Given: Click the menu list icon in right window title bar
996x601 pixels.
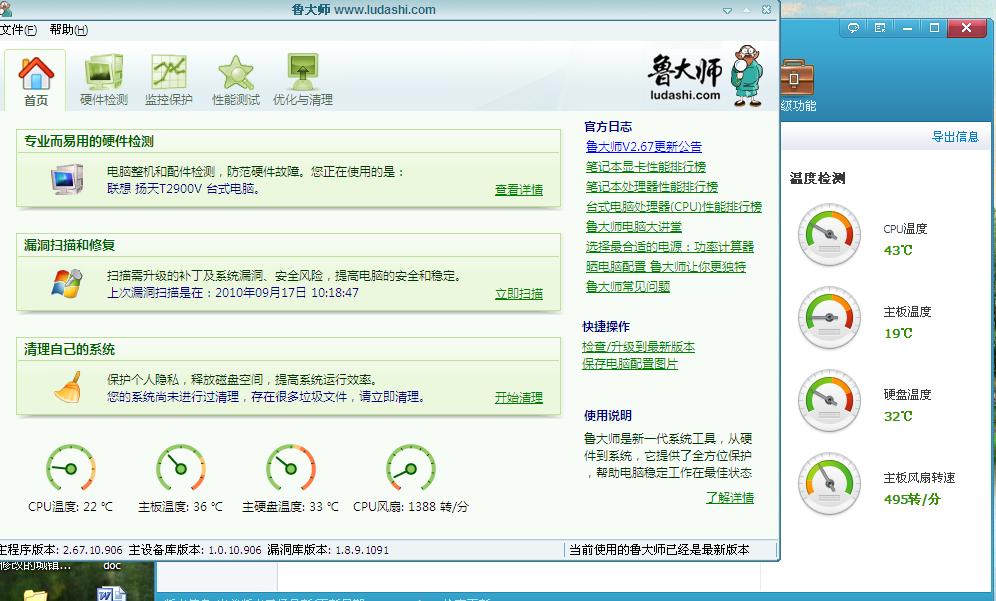Looking at the screenshot, I should pos(880,28).
